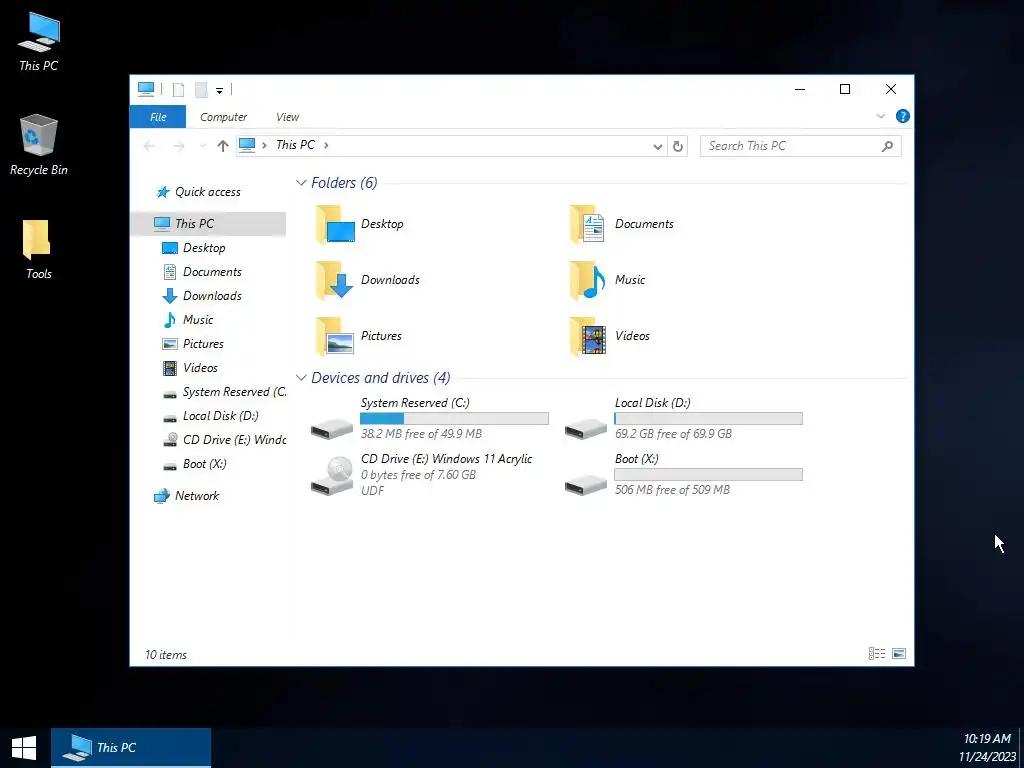
Task: Switch to Details view in status bar
Action: point(876,654)
